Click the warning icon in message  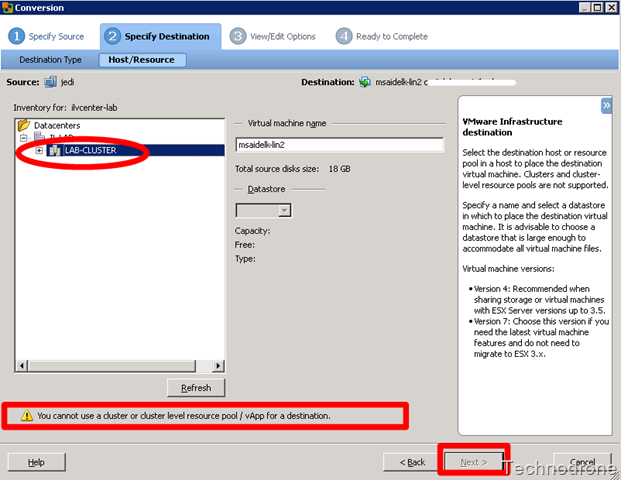27,415
